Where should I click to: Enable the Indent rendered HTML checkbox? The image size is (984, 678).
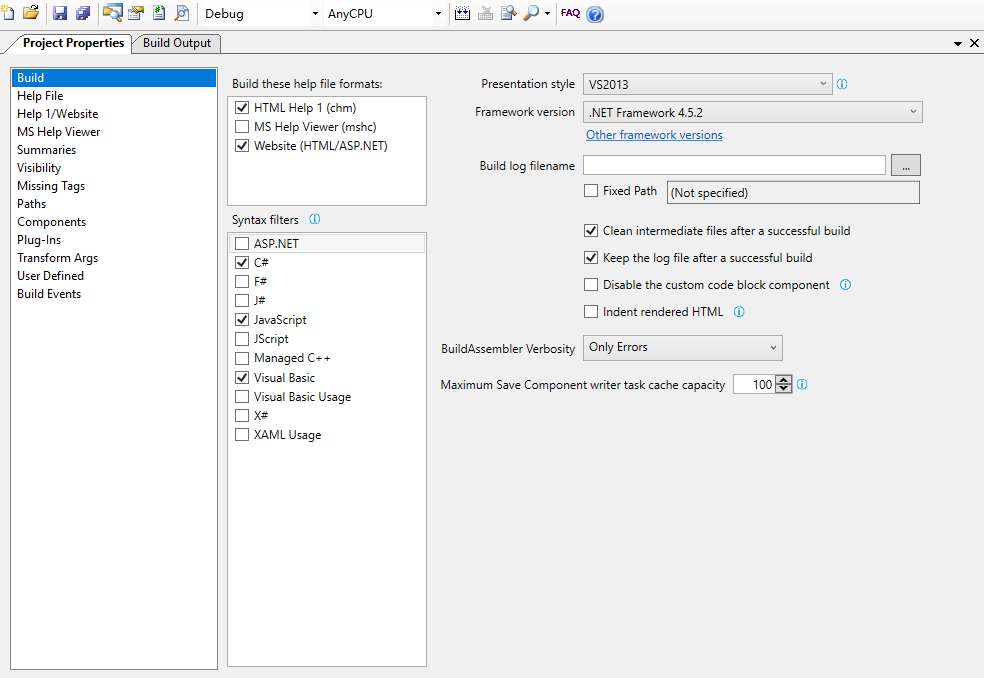[591, 312]
